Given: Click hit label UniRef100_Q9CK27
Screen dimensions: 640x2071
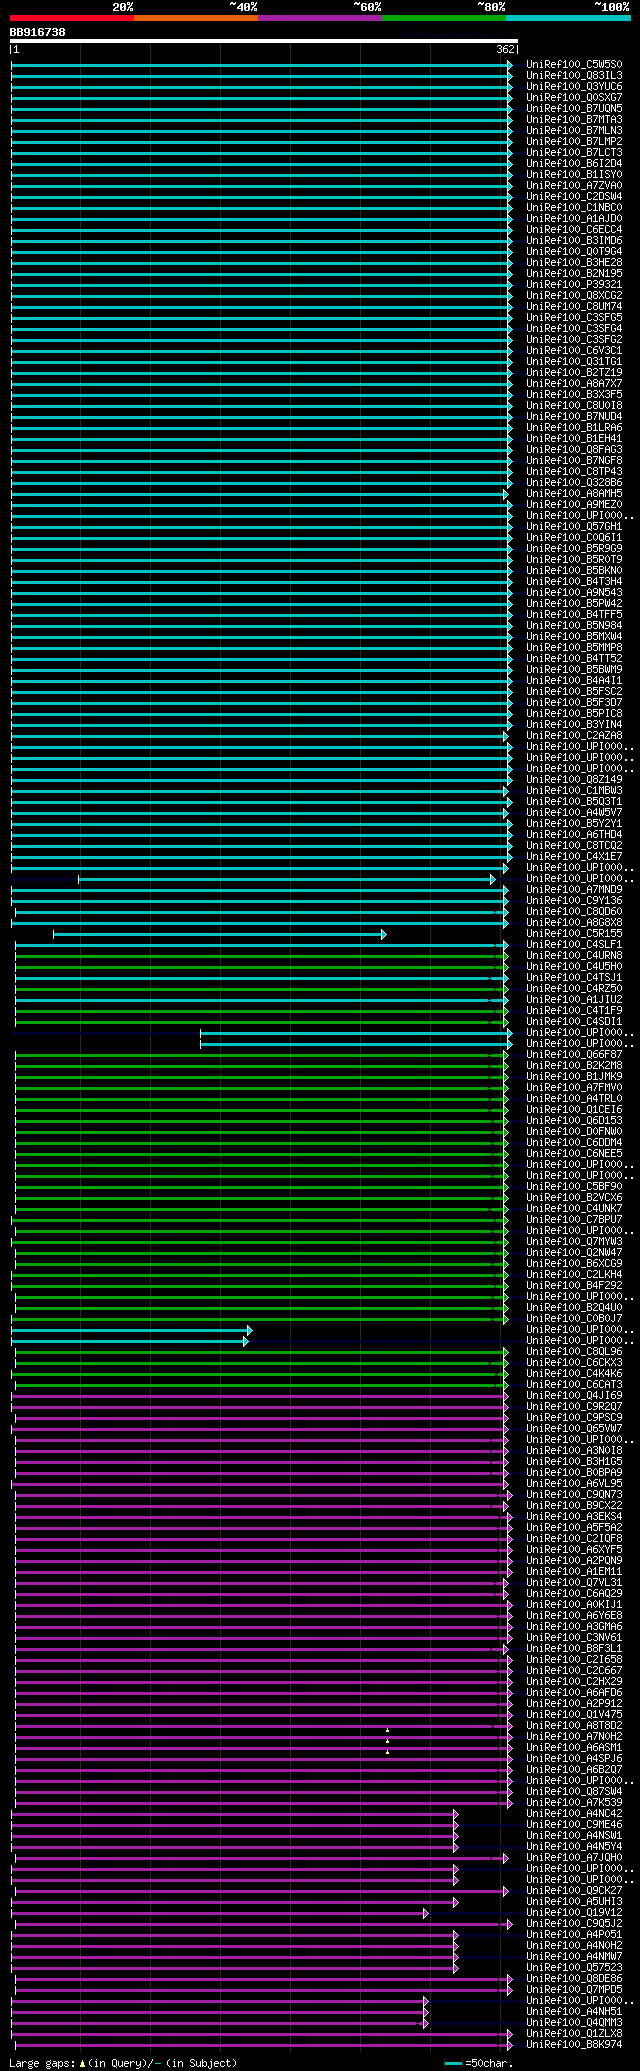Looking at the screenshot, I should [x=574, y=1891].
